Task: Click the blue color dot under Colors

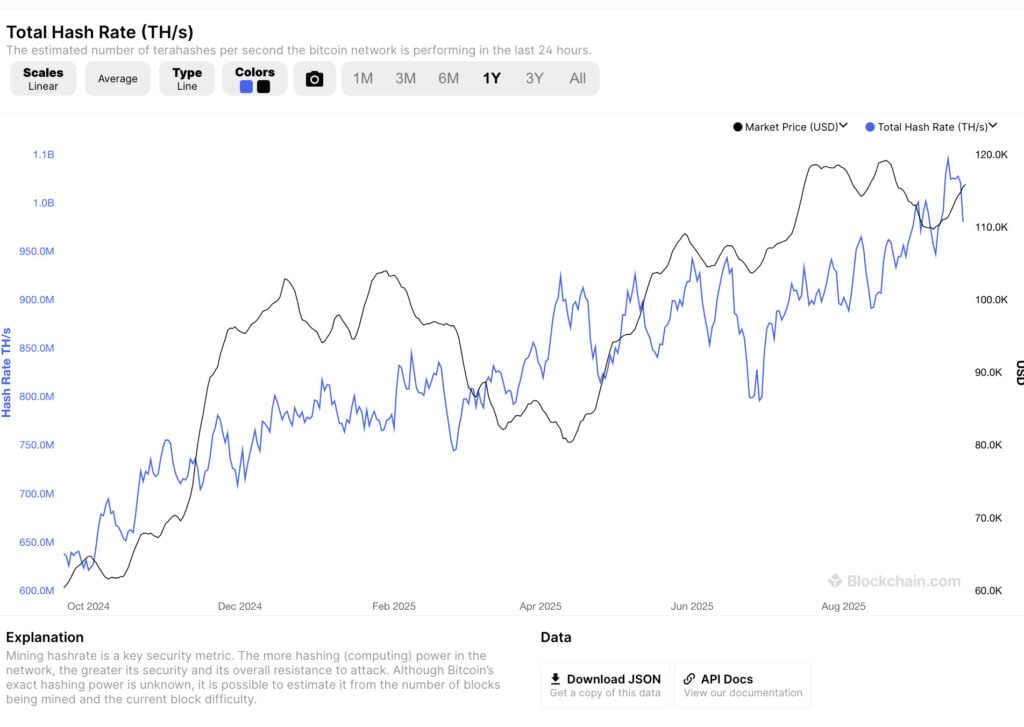Action: tap(245, 87)
